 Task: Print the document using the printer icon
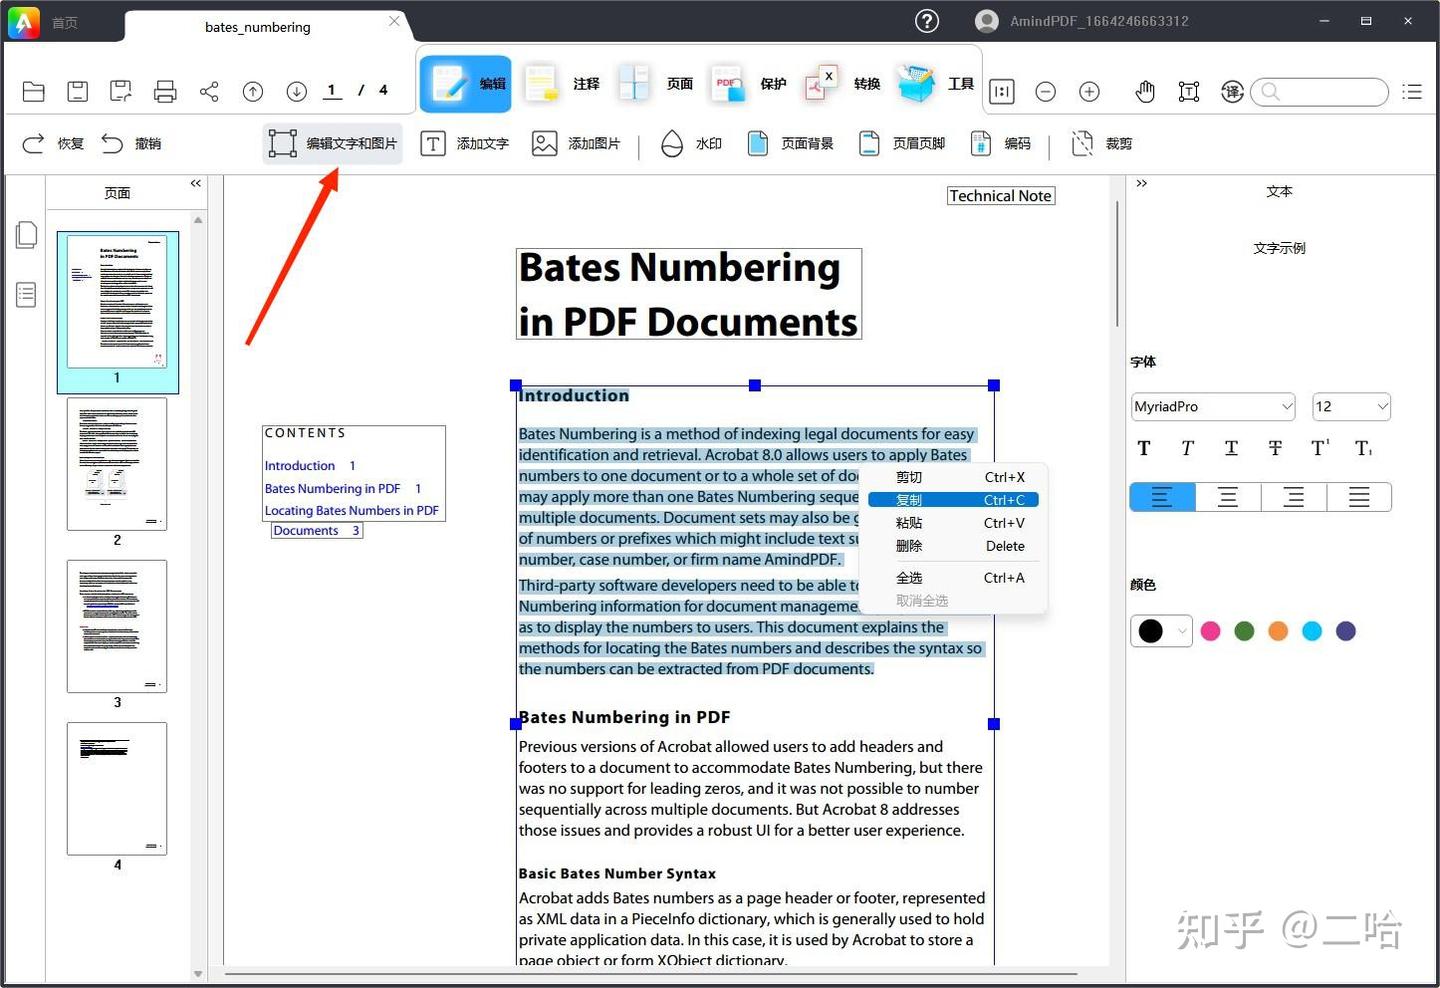click(x=165, y=92)
